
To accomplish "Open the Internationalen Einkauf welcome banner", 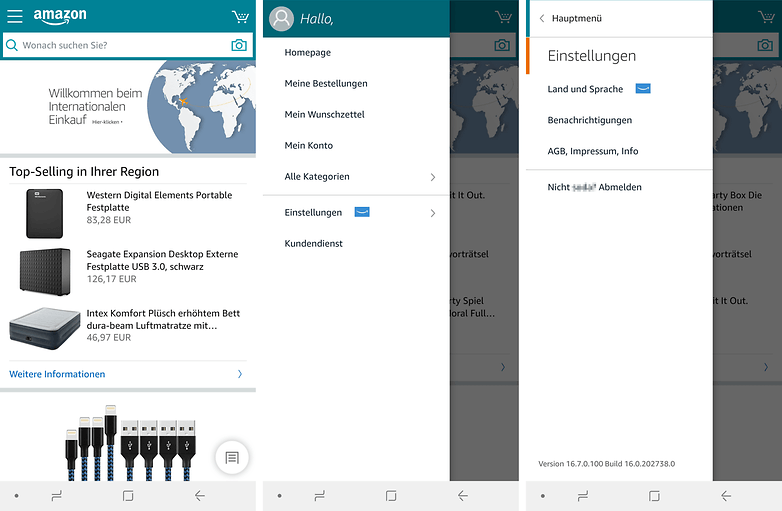I will [128, 107].
